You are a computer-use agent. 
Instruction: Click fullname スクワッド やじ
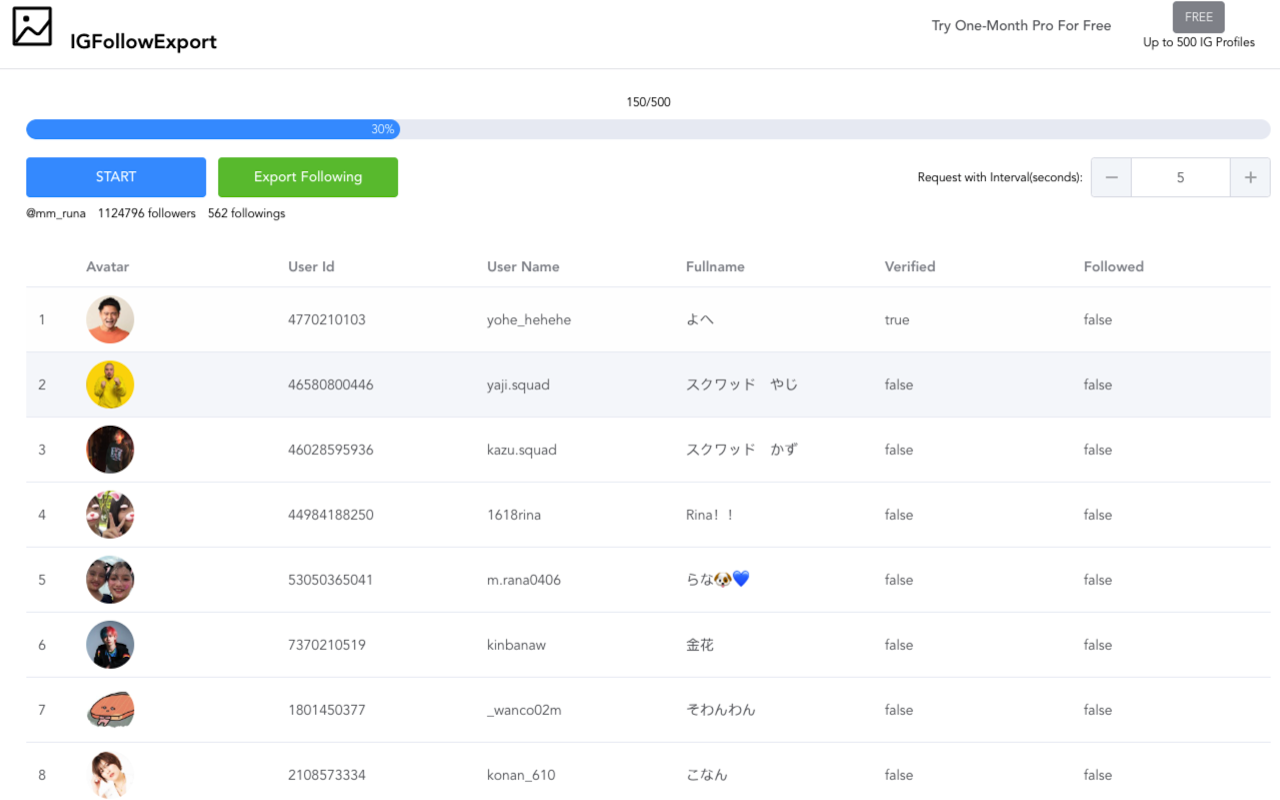pos(742,385)
